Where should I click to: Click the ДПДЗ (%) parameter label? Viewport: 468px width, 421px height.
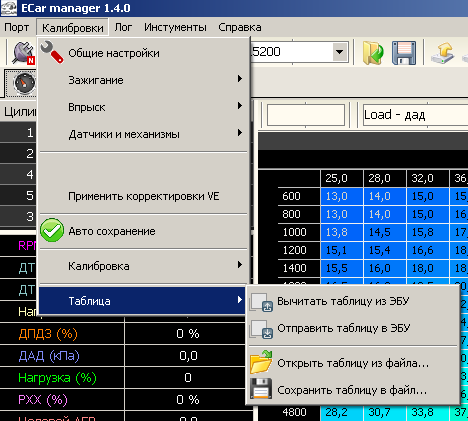coord(48,334)
